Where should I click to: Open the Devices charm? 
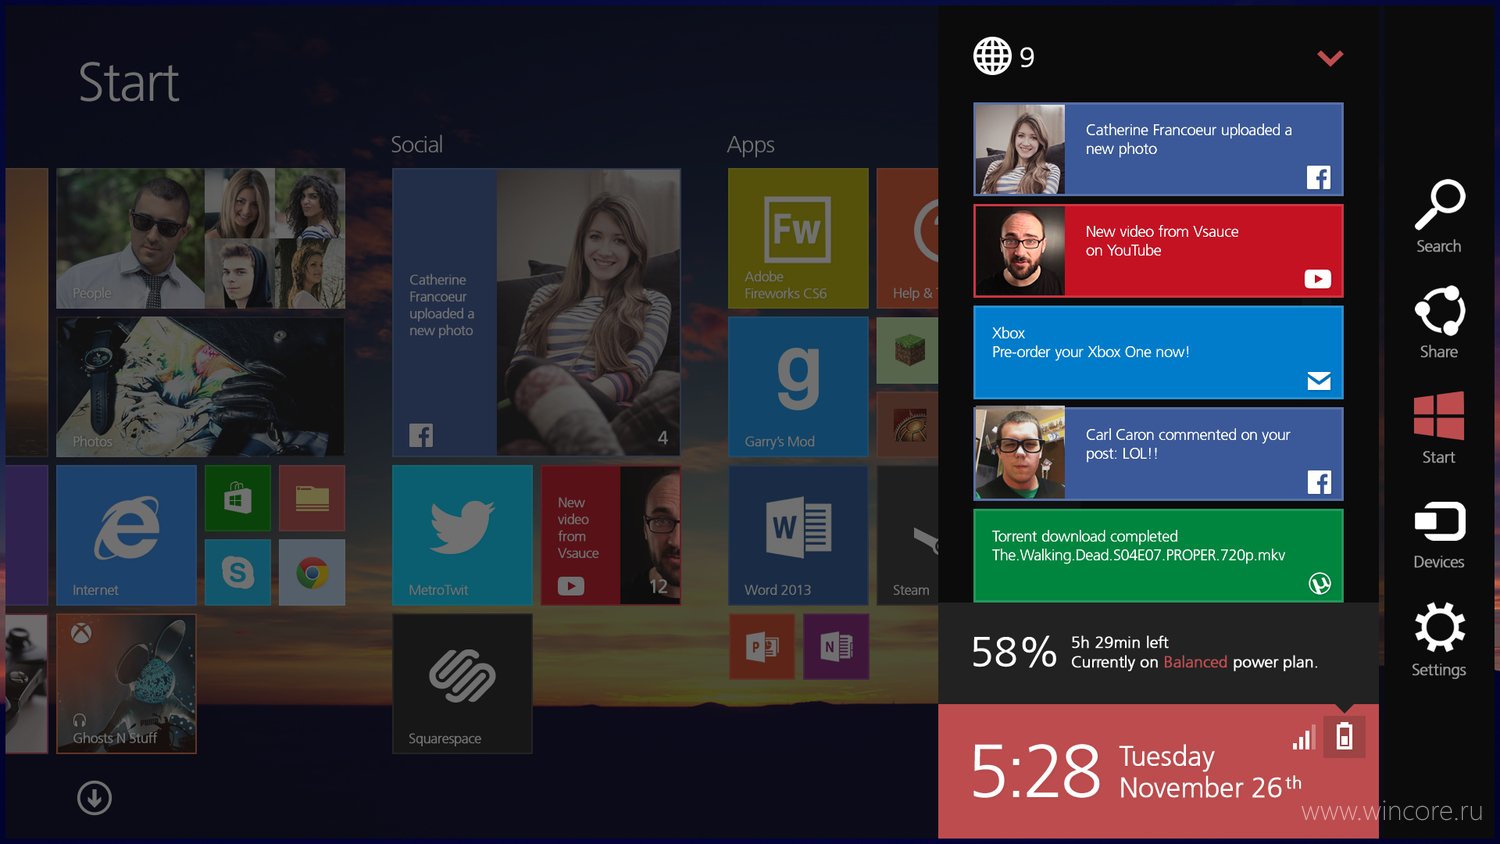pyautogui.click(x=1439, y=535)
